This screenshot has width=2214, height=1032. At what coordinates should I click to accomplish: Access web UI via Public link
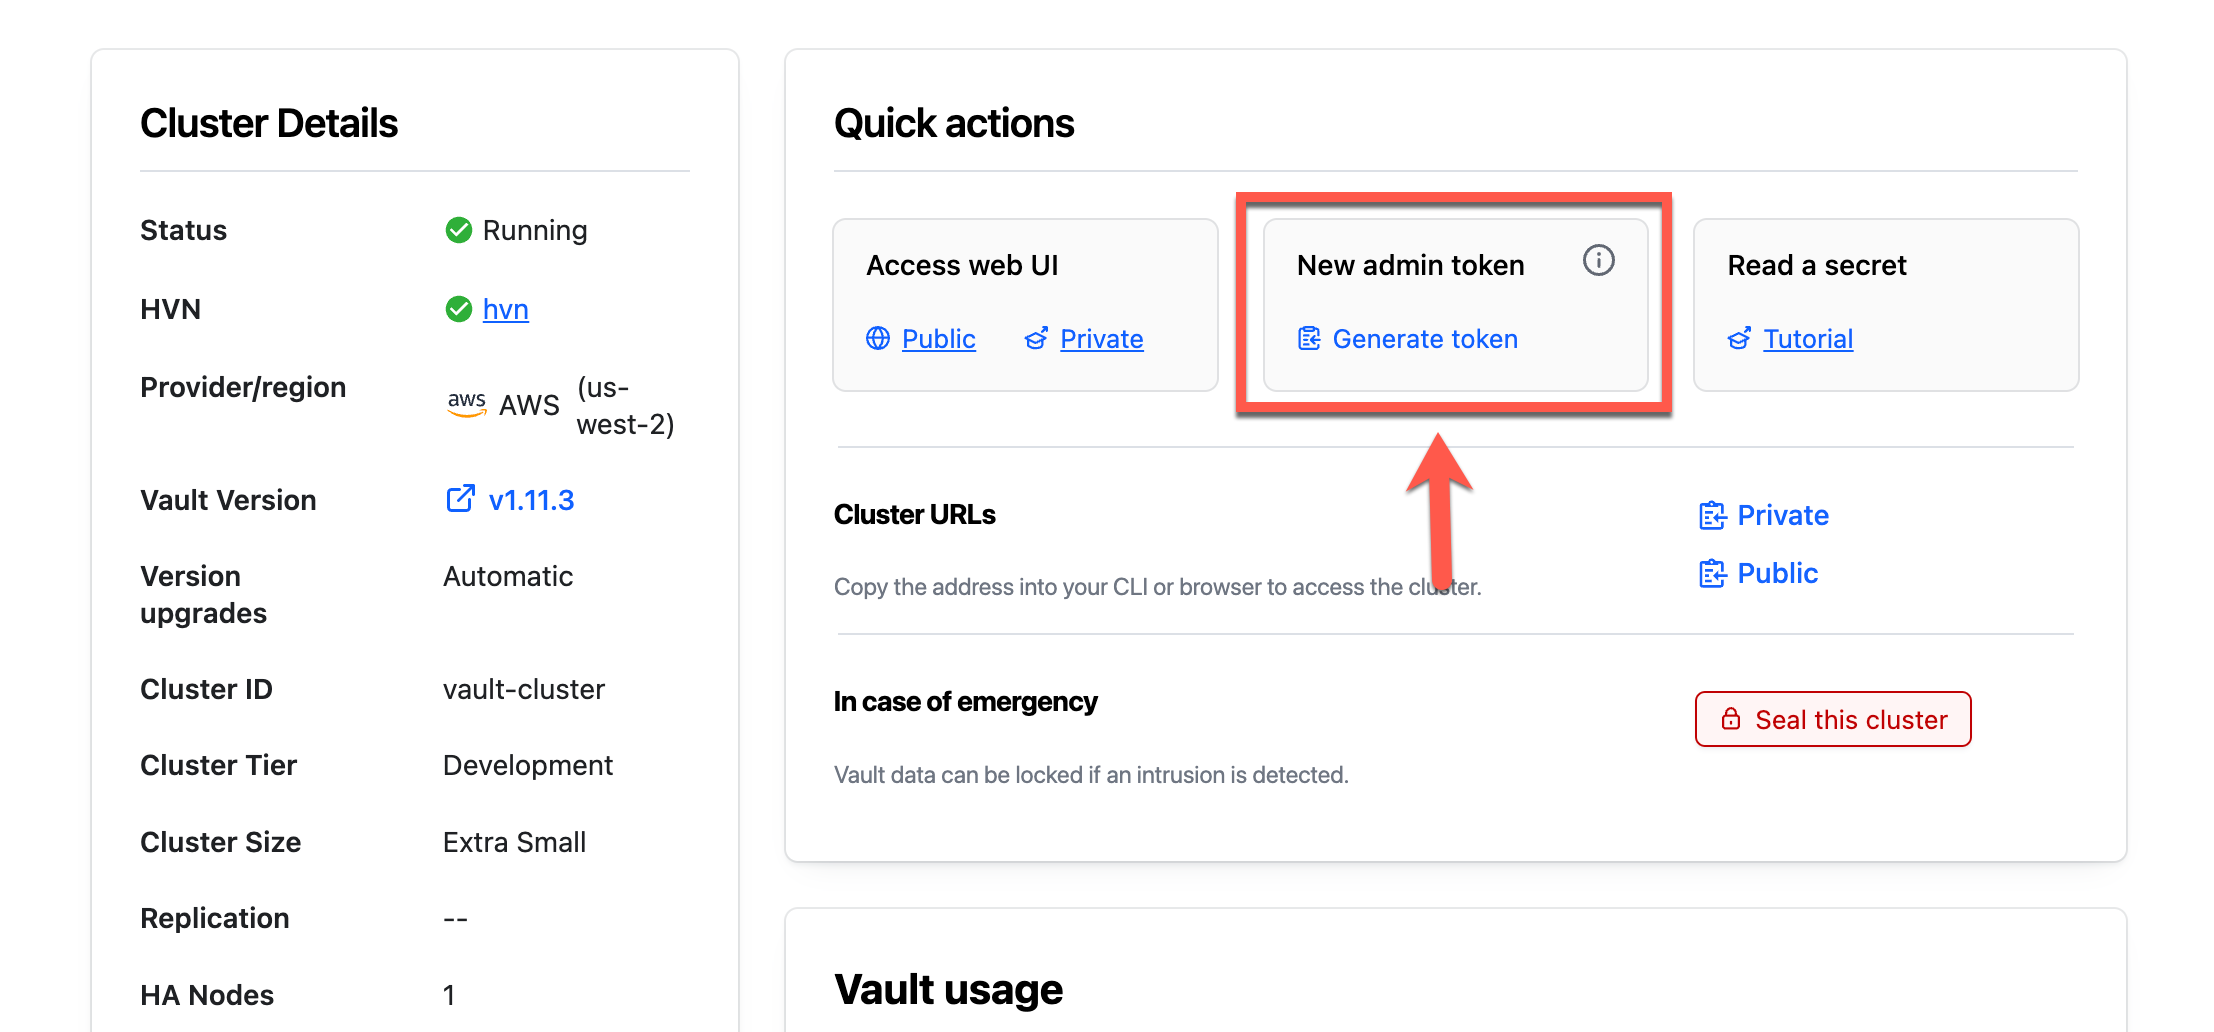coord(938,339)
